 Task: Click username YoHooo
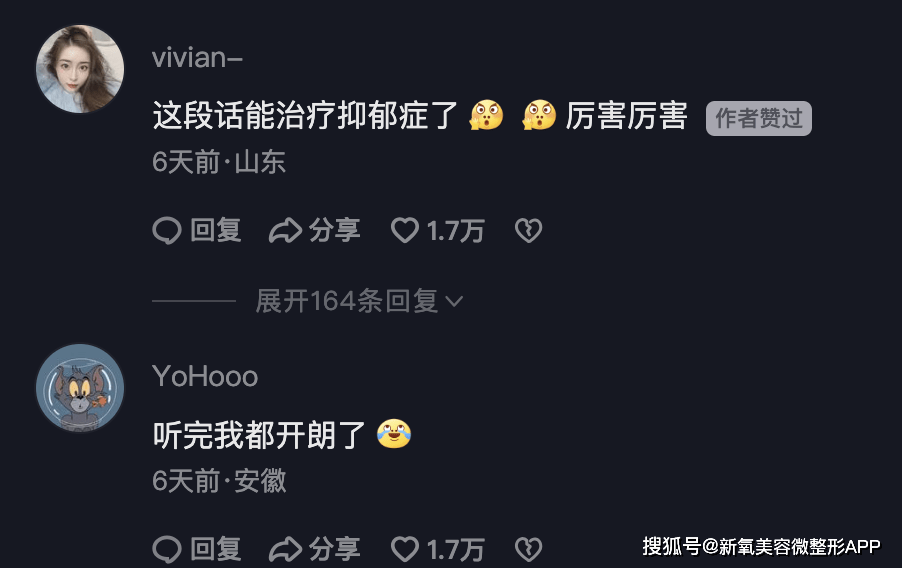point(205,377)
